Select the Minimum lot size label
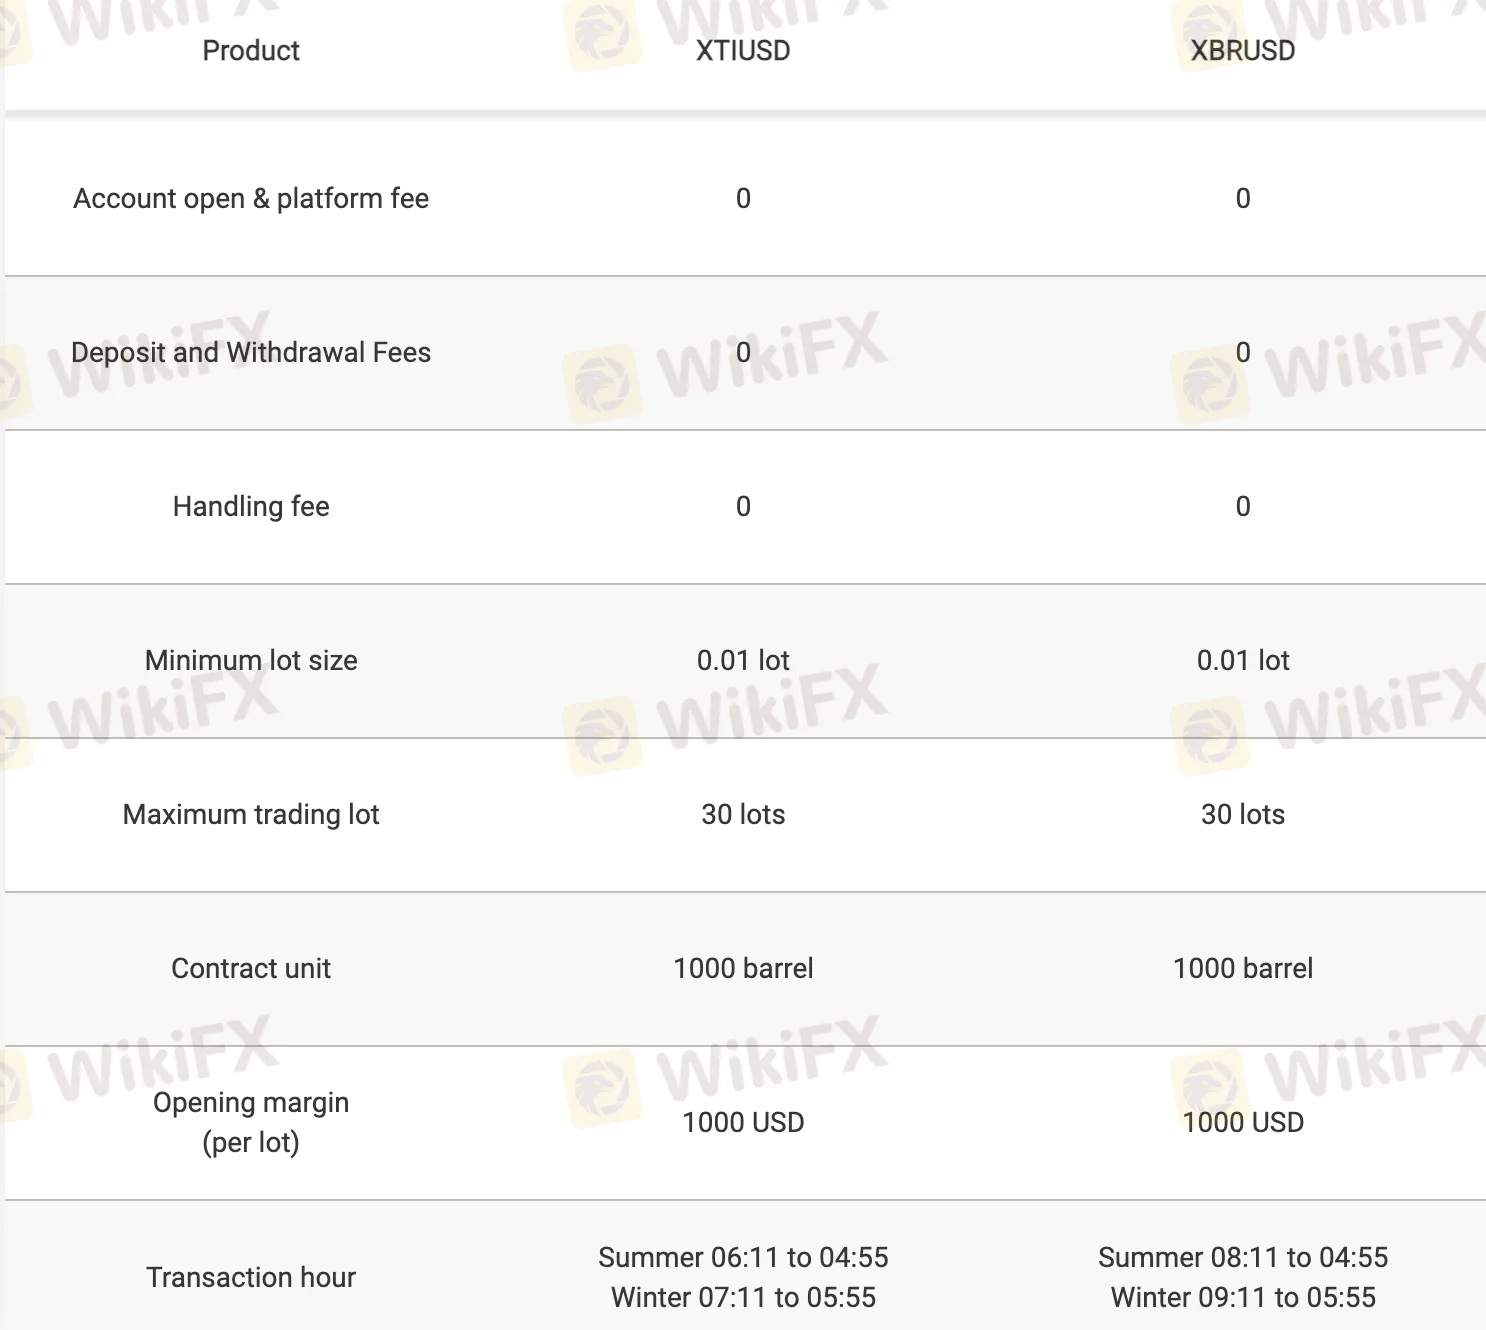1486x1330 pixels. (251, 660)
